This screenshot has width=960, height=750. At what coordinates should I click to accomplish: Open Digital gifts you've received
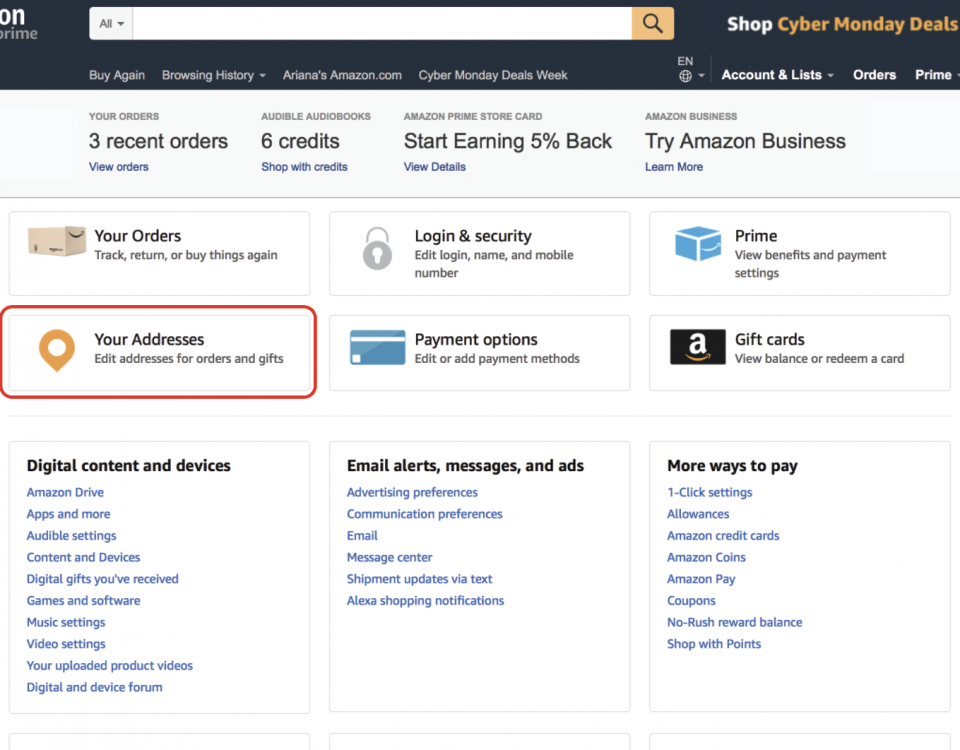click(103, 579)
